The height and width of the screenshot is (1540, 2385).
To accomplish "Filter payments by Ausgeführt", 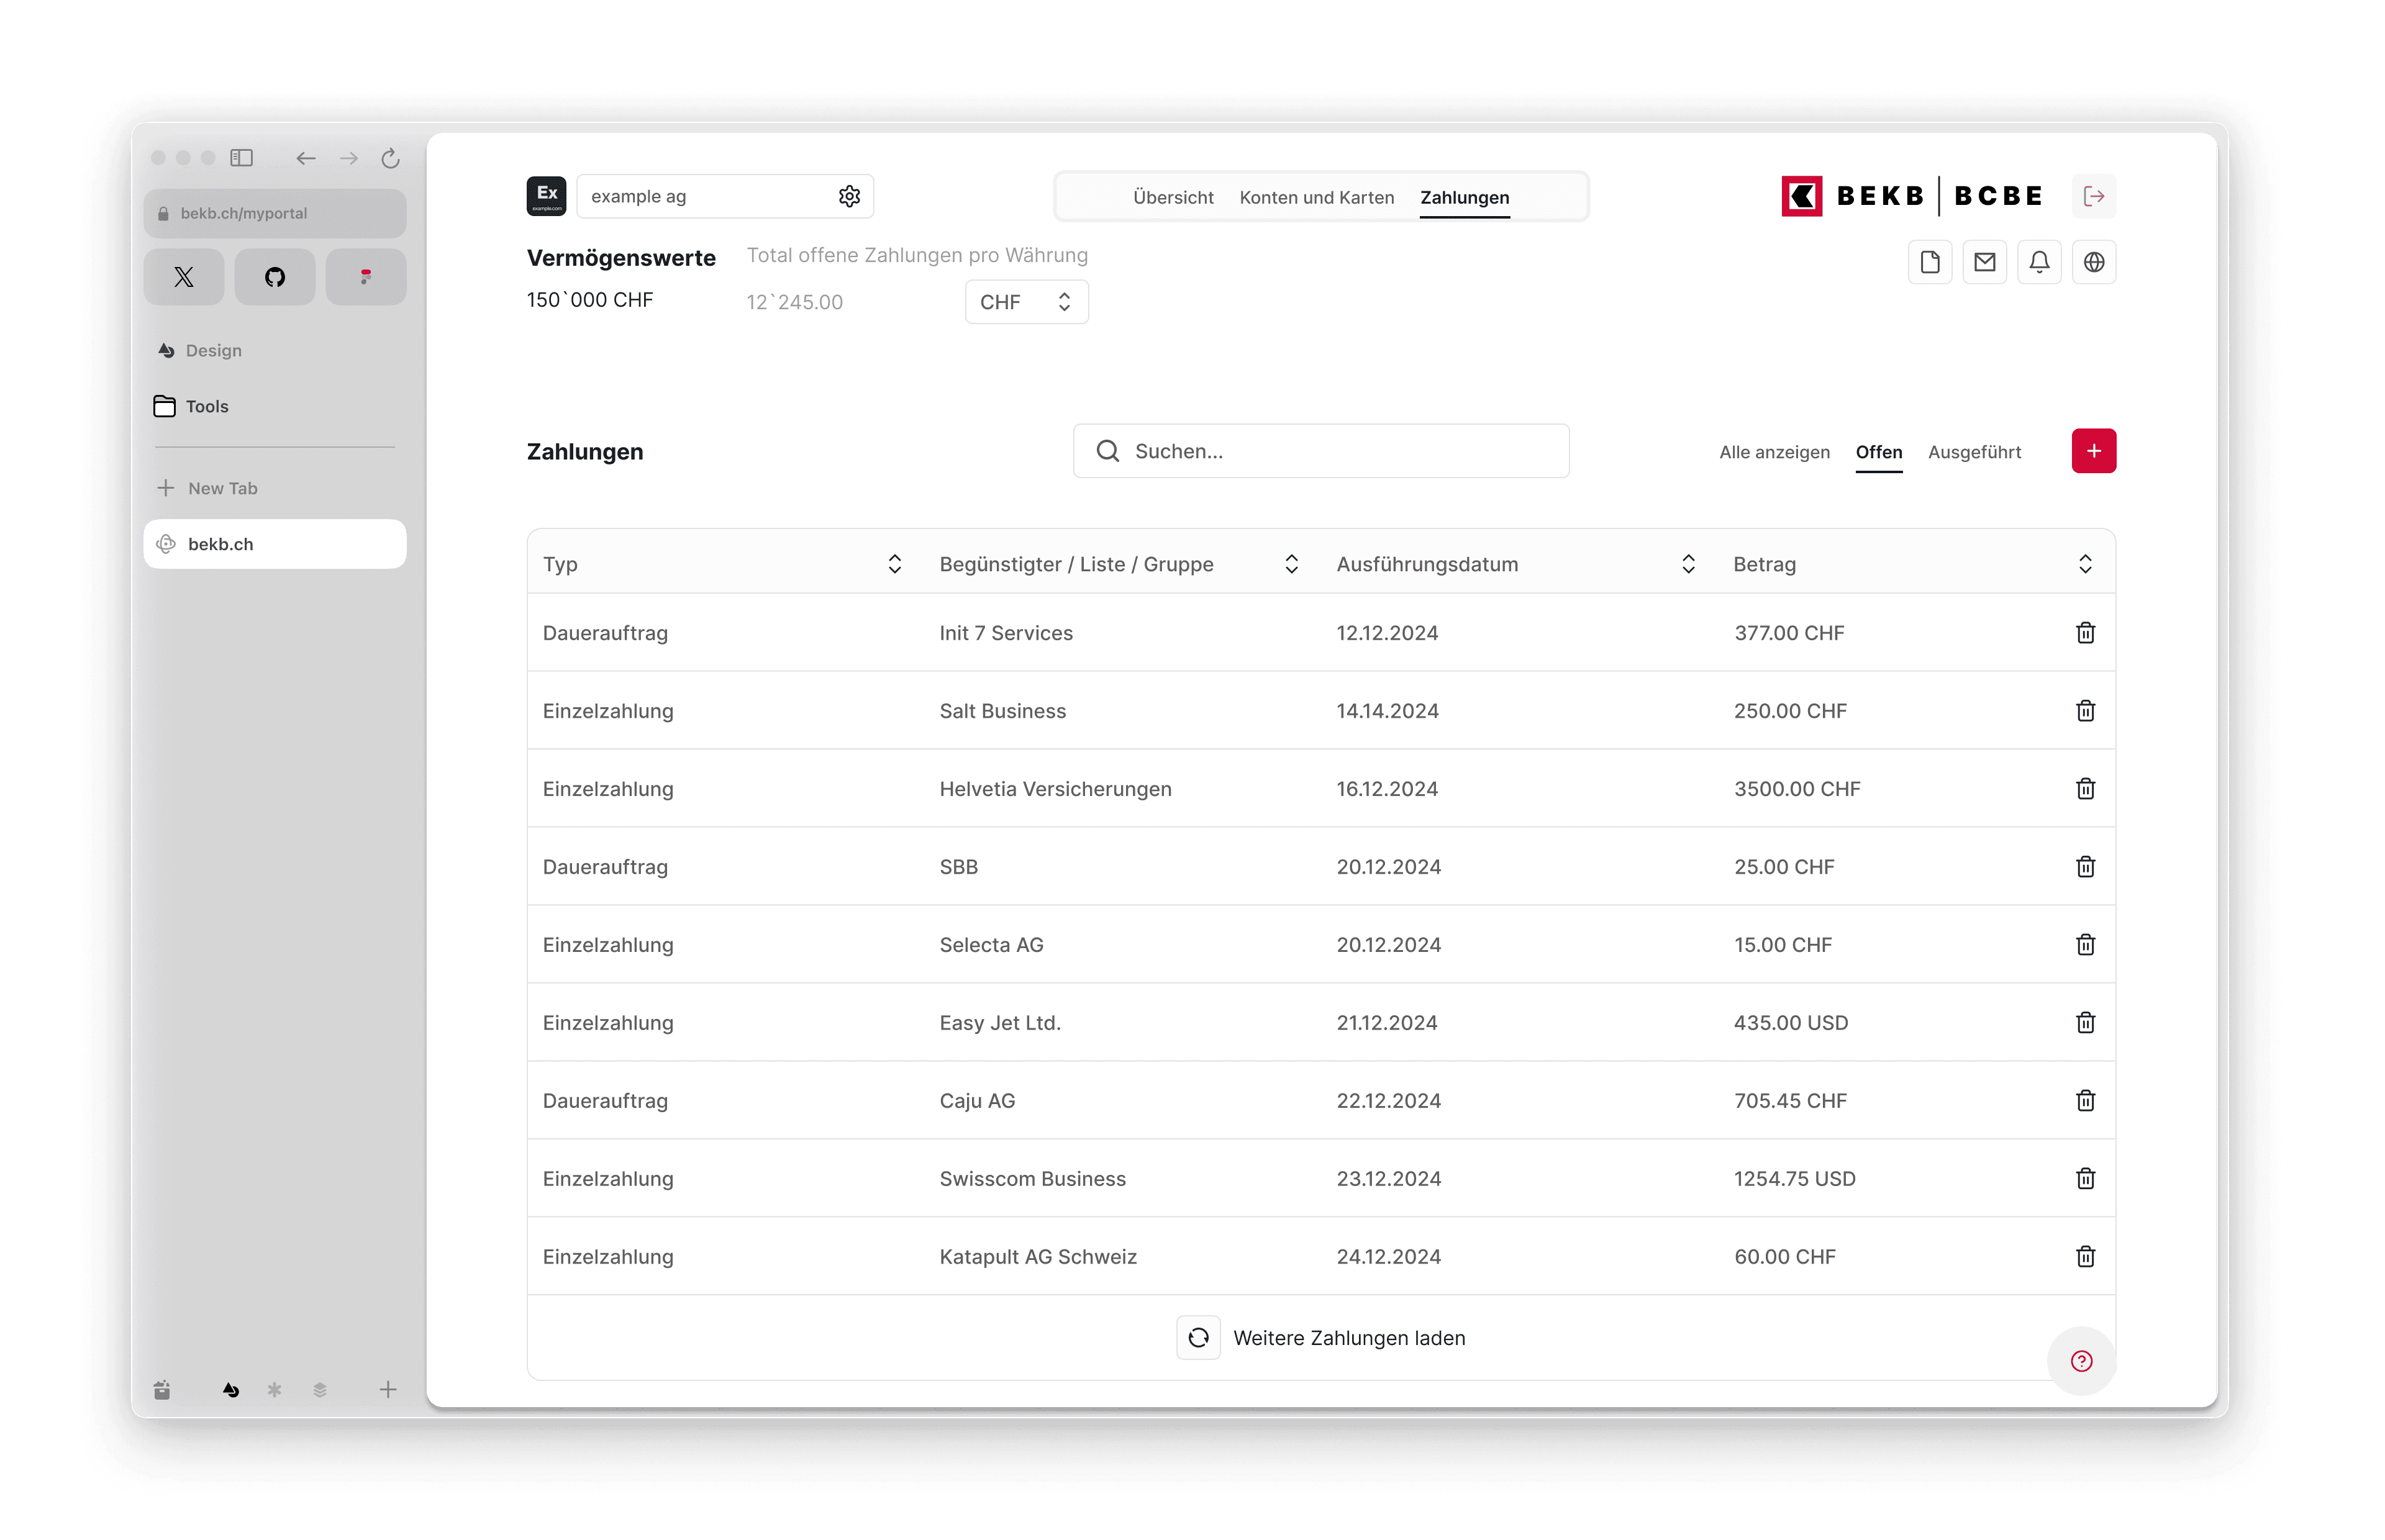I will 1974,452.
